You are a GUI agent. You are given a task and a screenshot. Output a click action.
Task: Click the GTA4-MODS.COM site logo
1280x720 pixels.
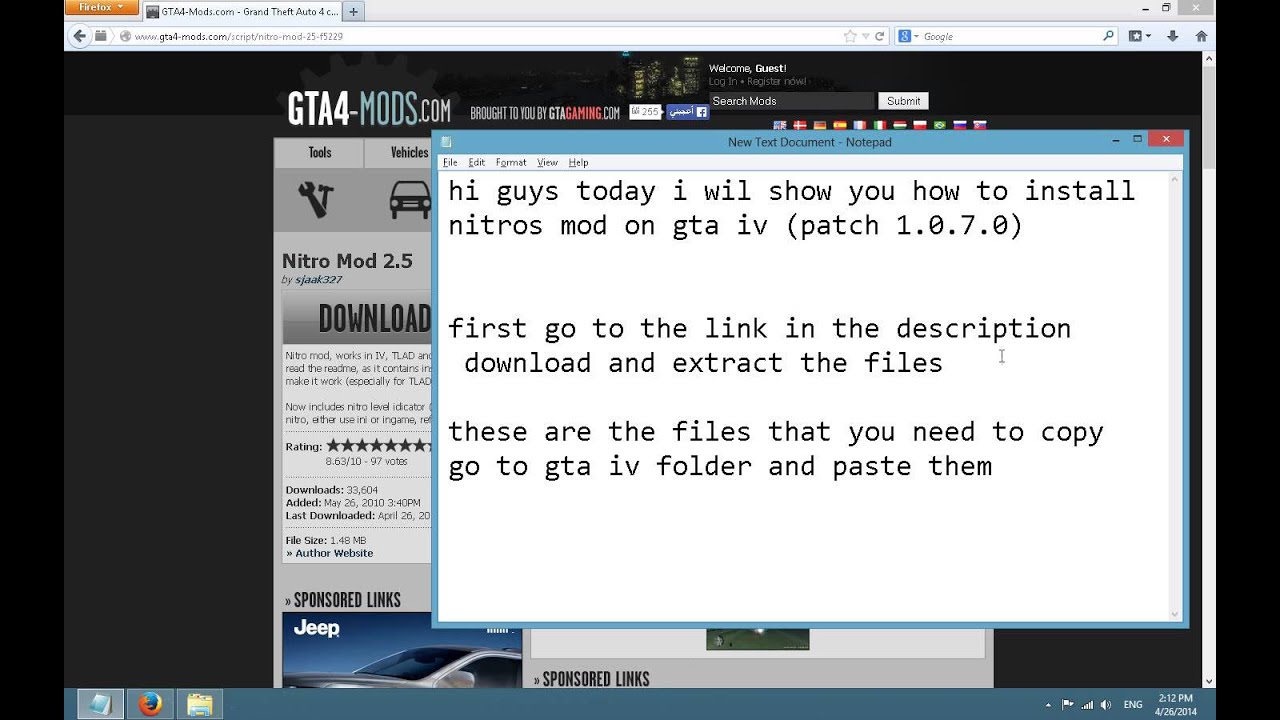click(x=368, y=110)
